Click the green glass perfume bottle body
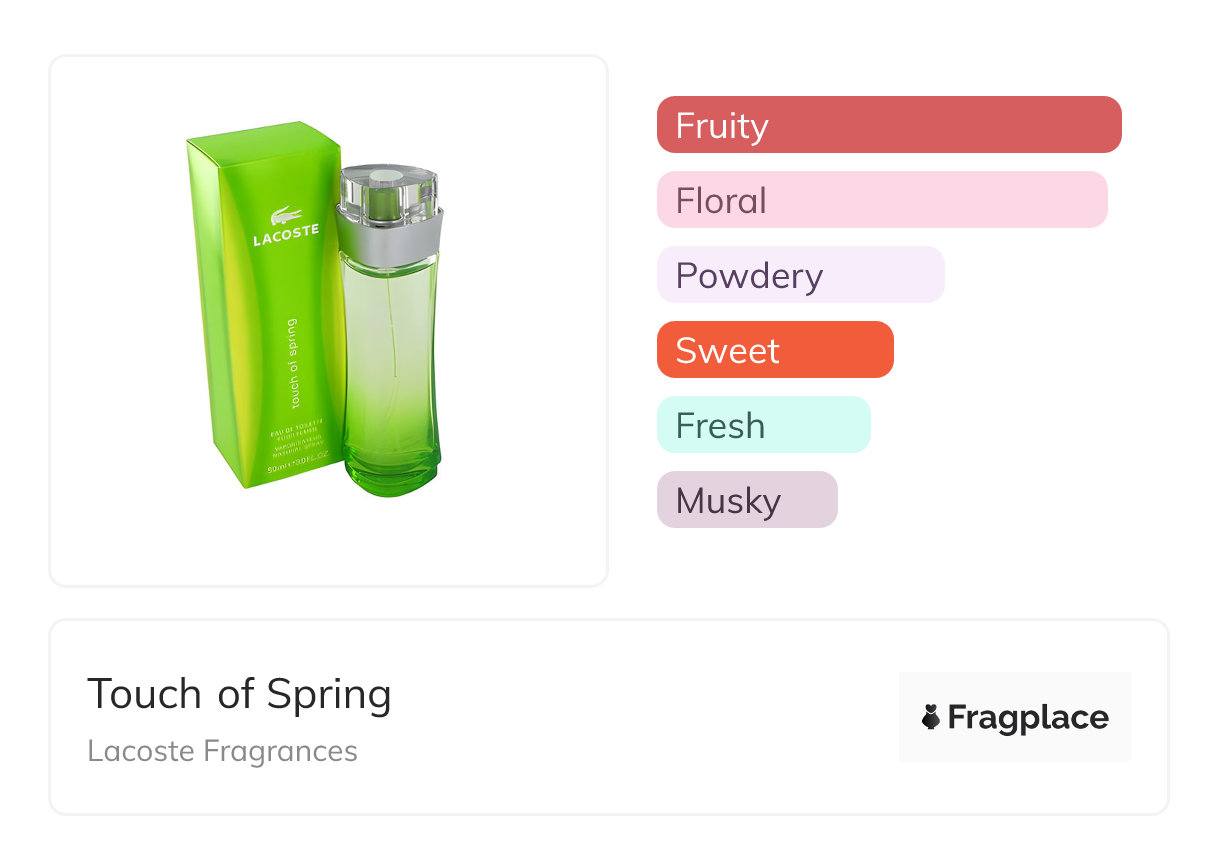 (x=390, y=350)
